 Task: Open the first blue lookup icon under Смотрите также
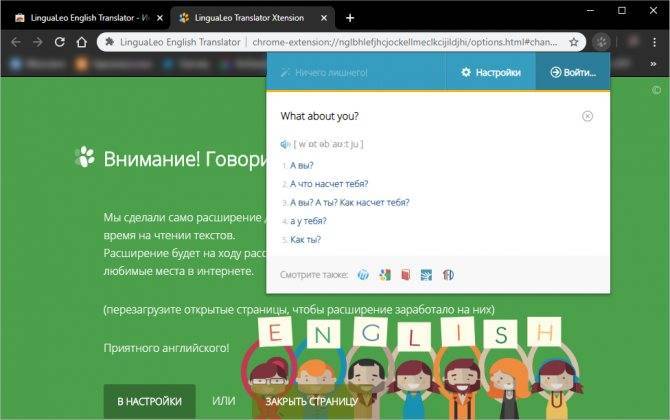point(363,275)
